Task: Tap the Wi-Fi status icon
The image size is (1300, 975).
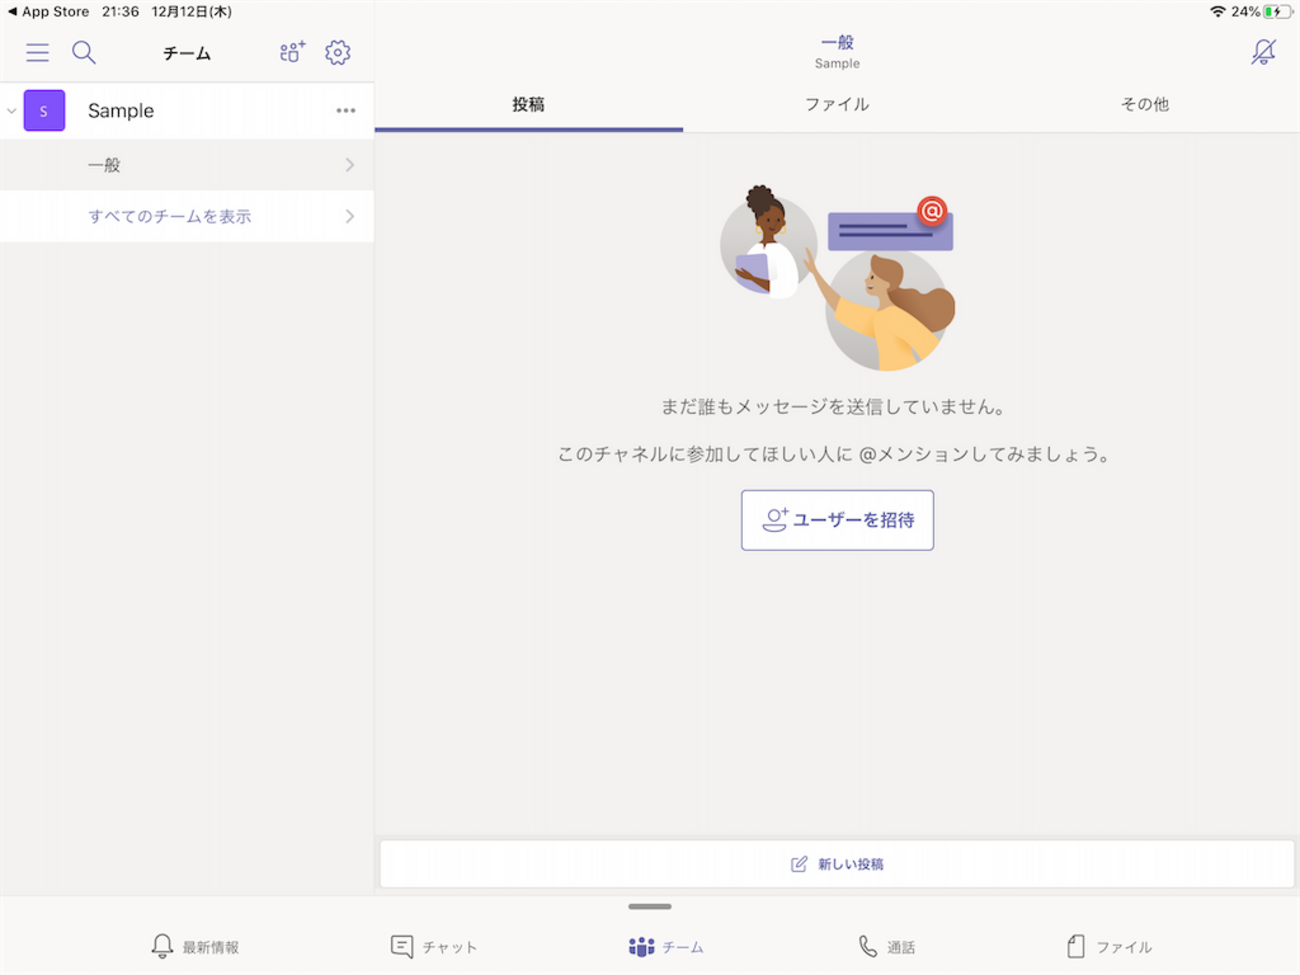Action: (x=1217, y=12)
